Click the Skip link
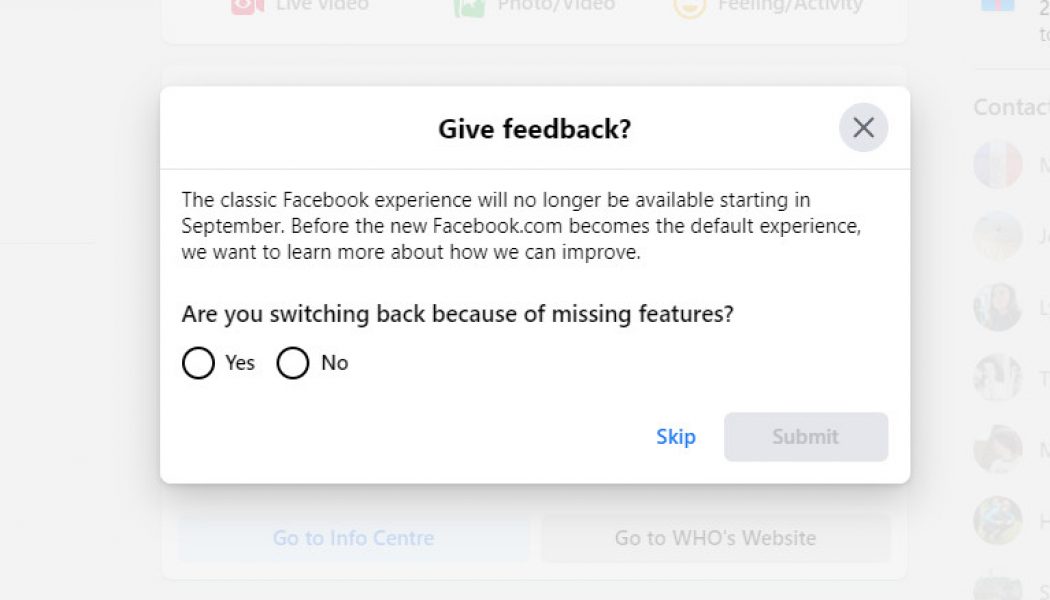The width and height of the screenshot is (1050, 600). [676, 437]
